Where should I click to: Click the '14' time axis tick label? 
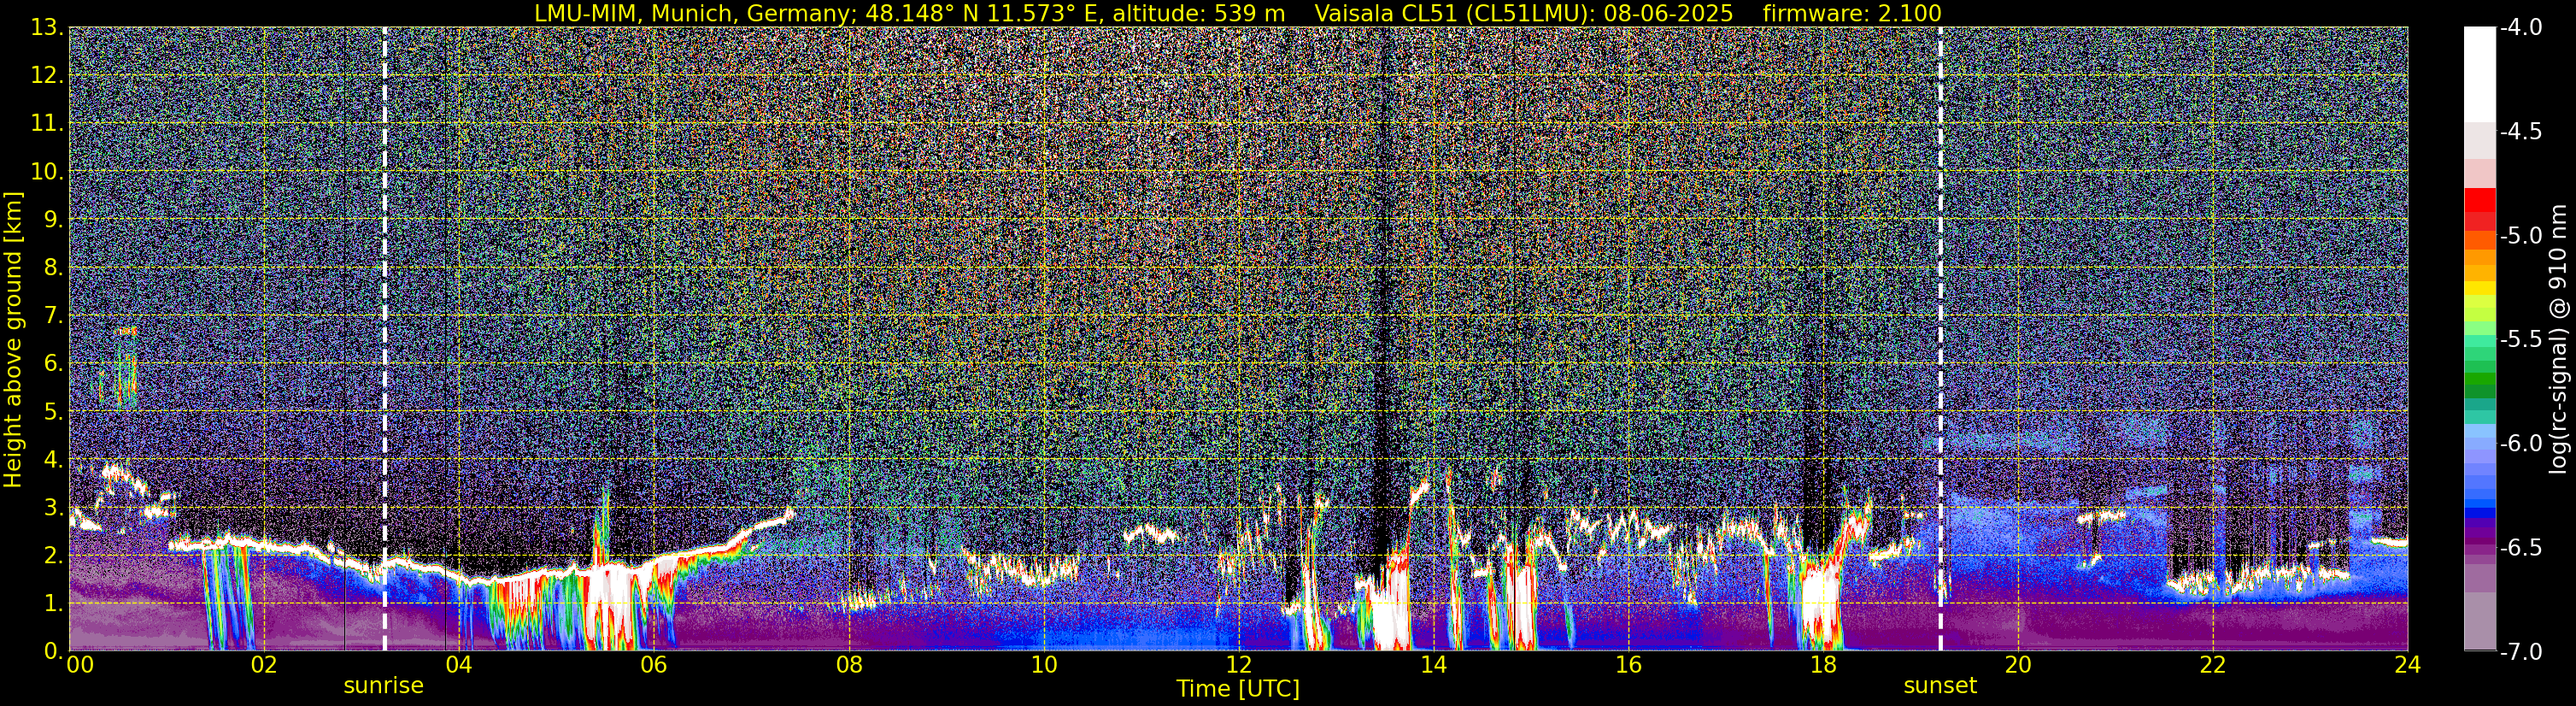click(1433, 665)
